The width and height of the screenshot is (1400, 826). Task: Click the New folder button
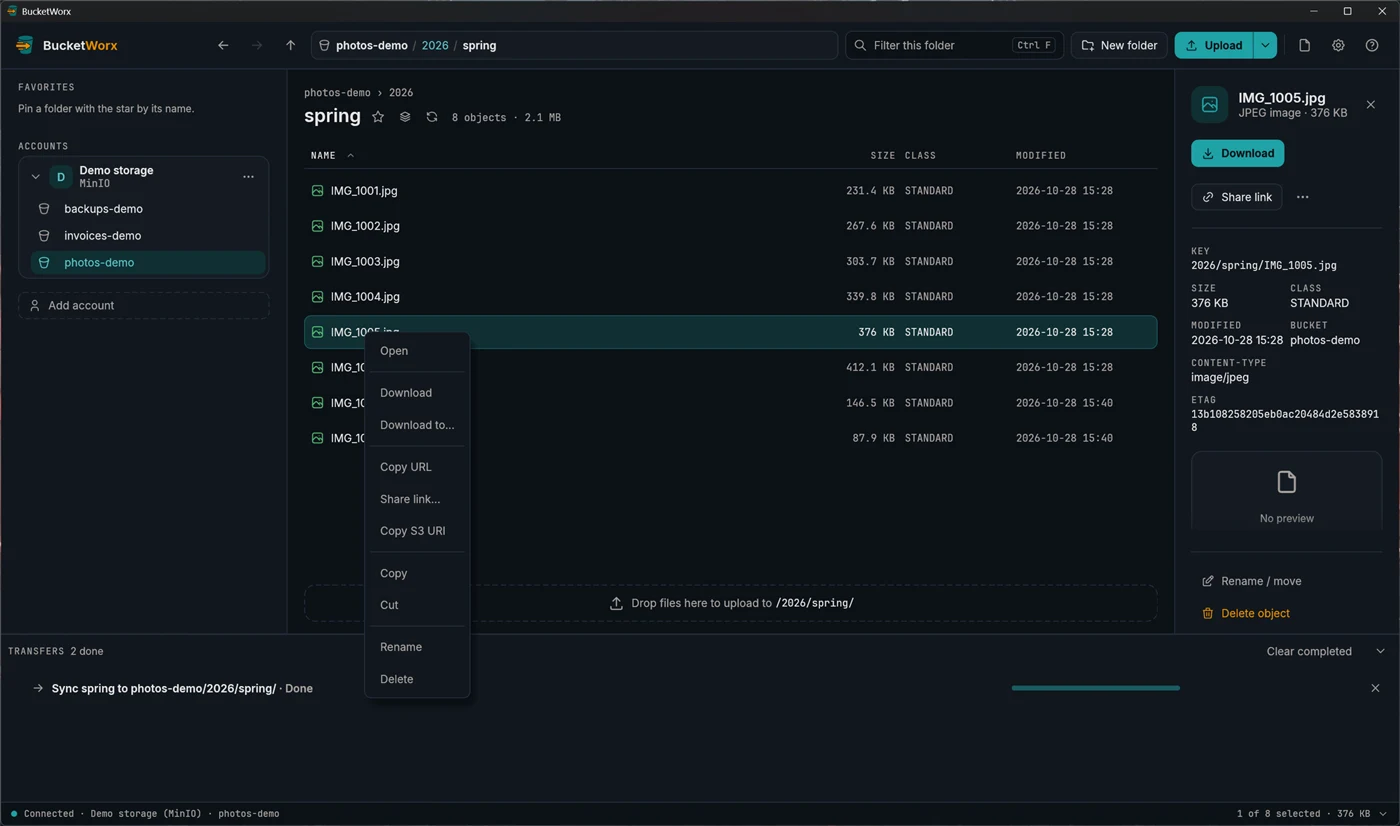coord(1119,45)
